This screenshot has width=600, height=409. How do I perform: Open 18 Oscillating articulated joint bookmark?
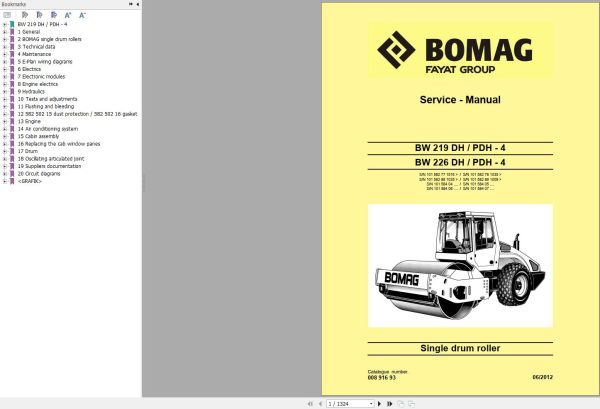click(51, 159)
